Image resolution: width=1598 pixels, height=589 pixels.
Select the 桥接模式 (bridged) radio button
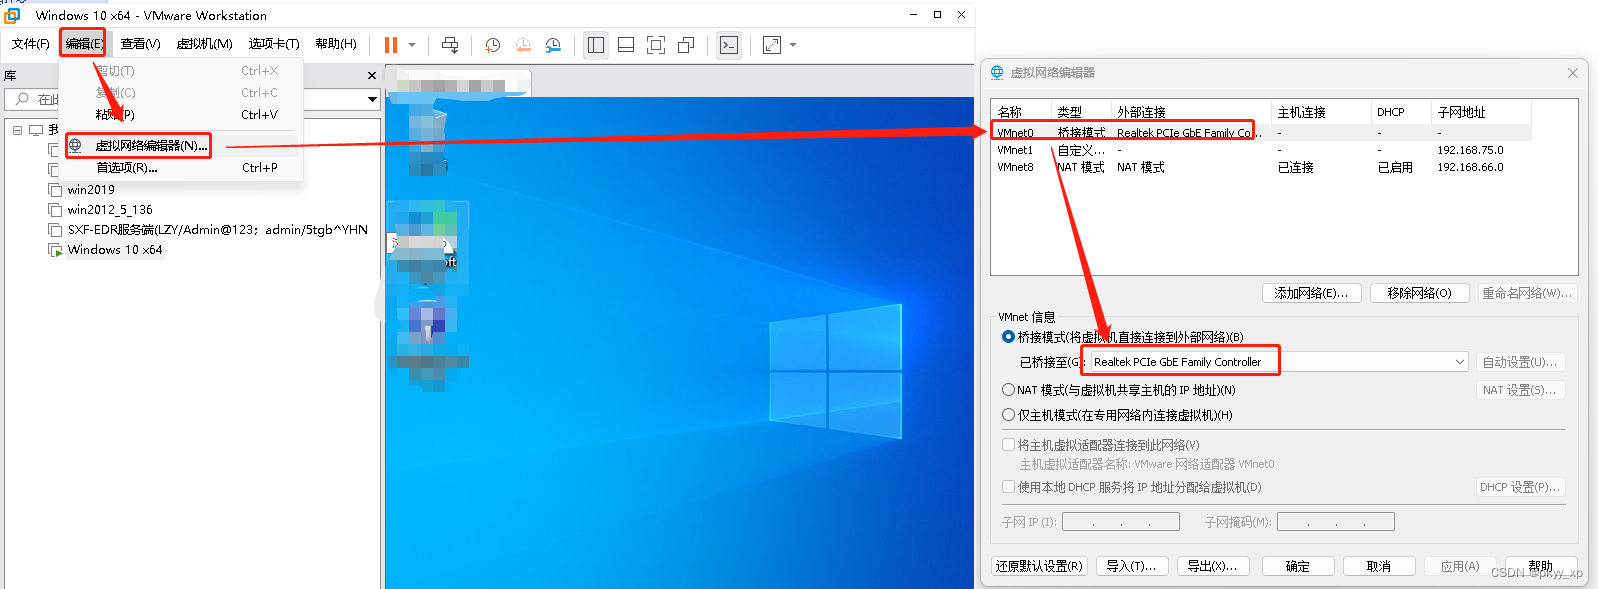(x=1008, y=337)
